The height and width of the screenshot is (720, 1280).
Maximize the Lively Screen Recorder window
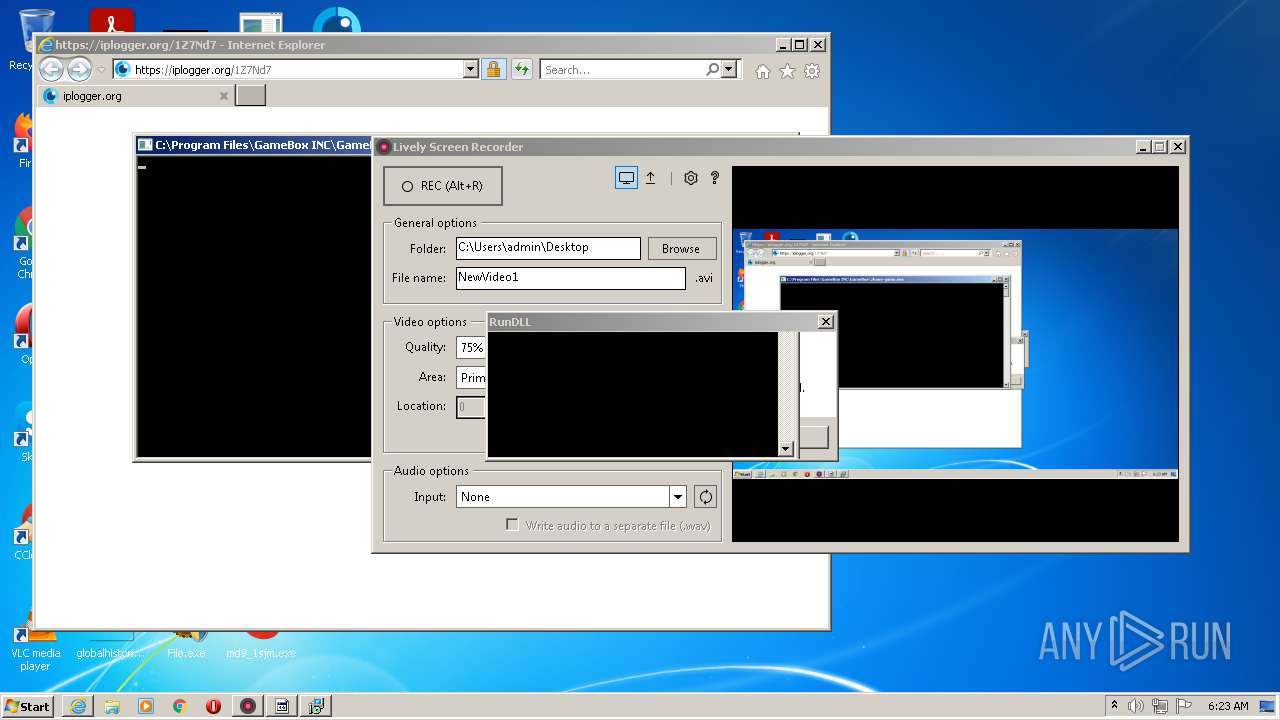click(x=1160, y=147)
